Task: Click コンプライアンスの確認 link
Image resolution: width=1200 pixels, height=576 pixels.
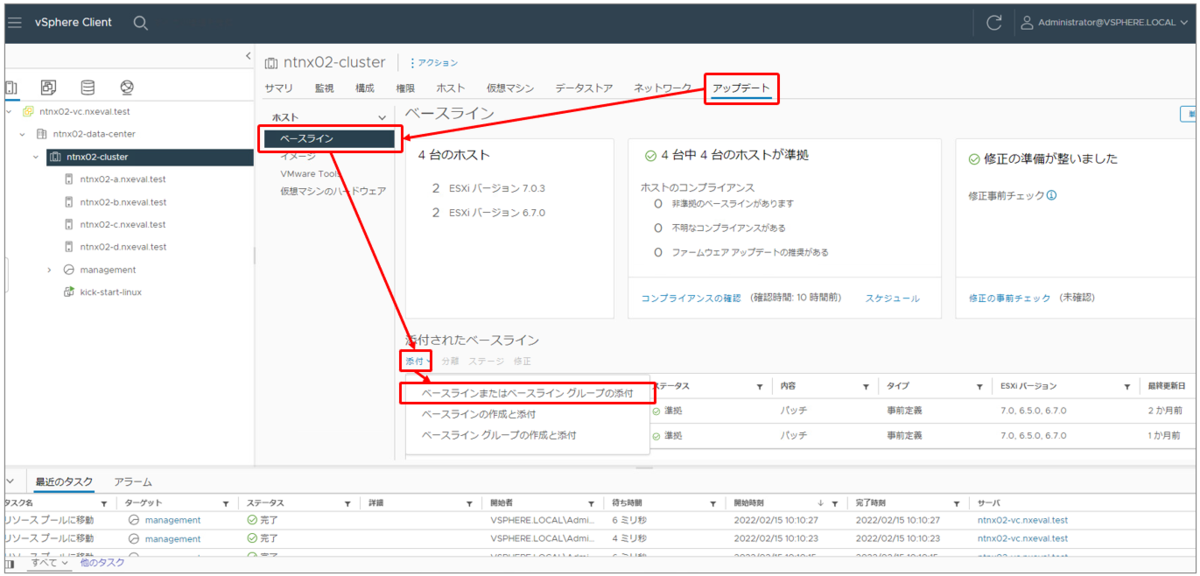Action: [691, 298]
